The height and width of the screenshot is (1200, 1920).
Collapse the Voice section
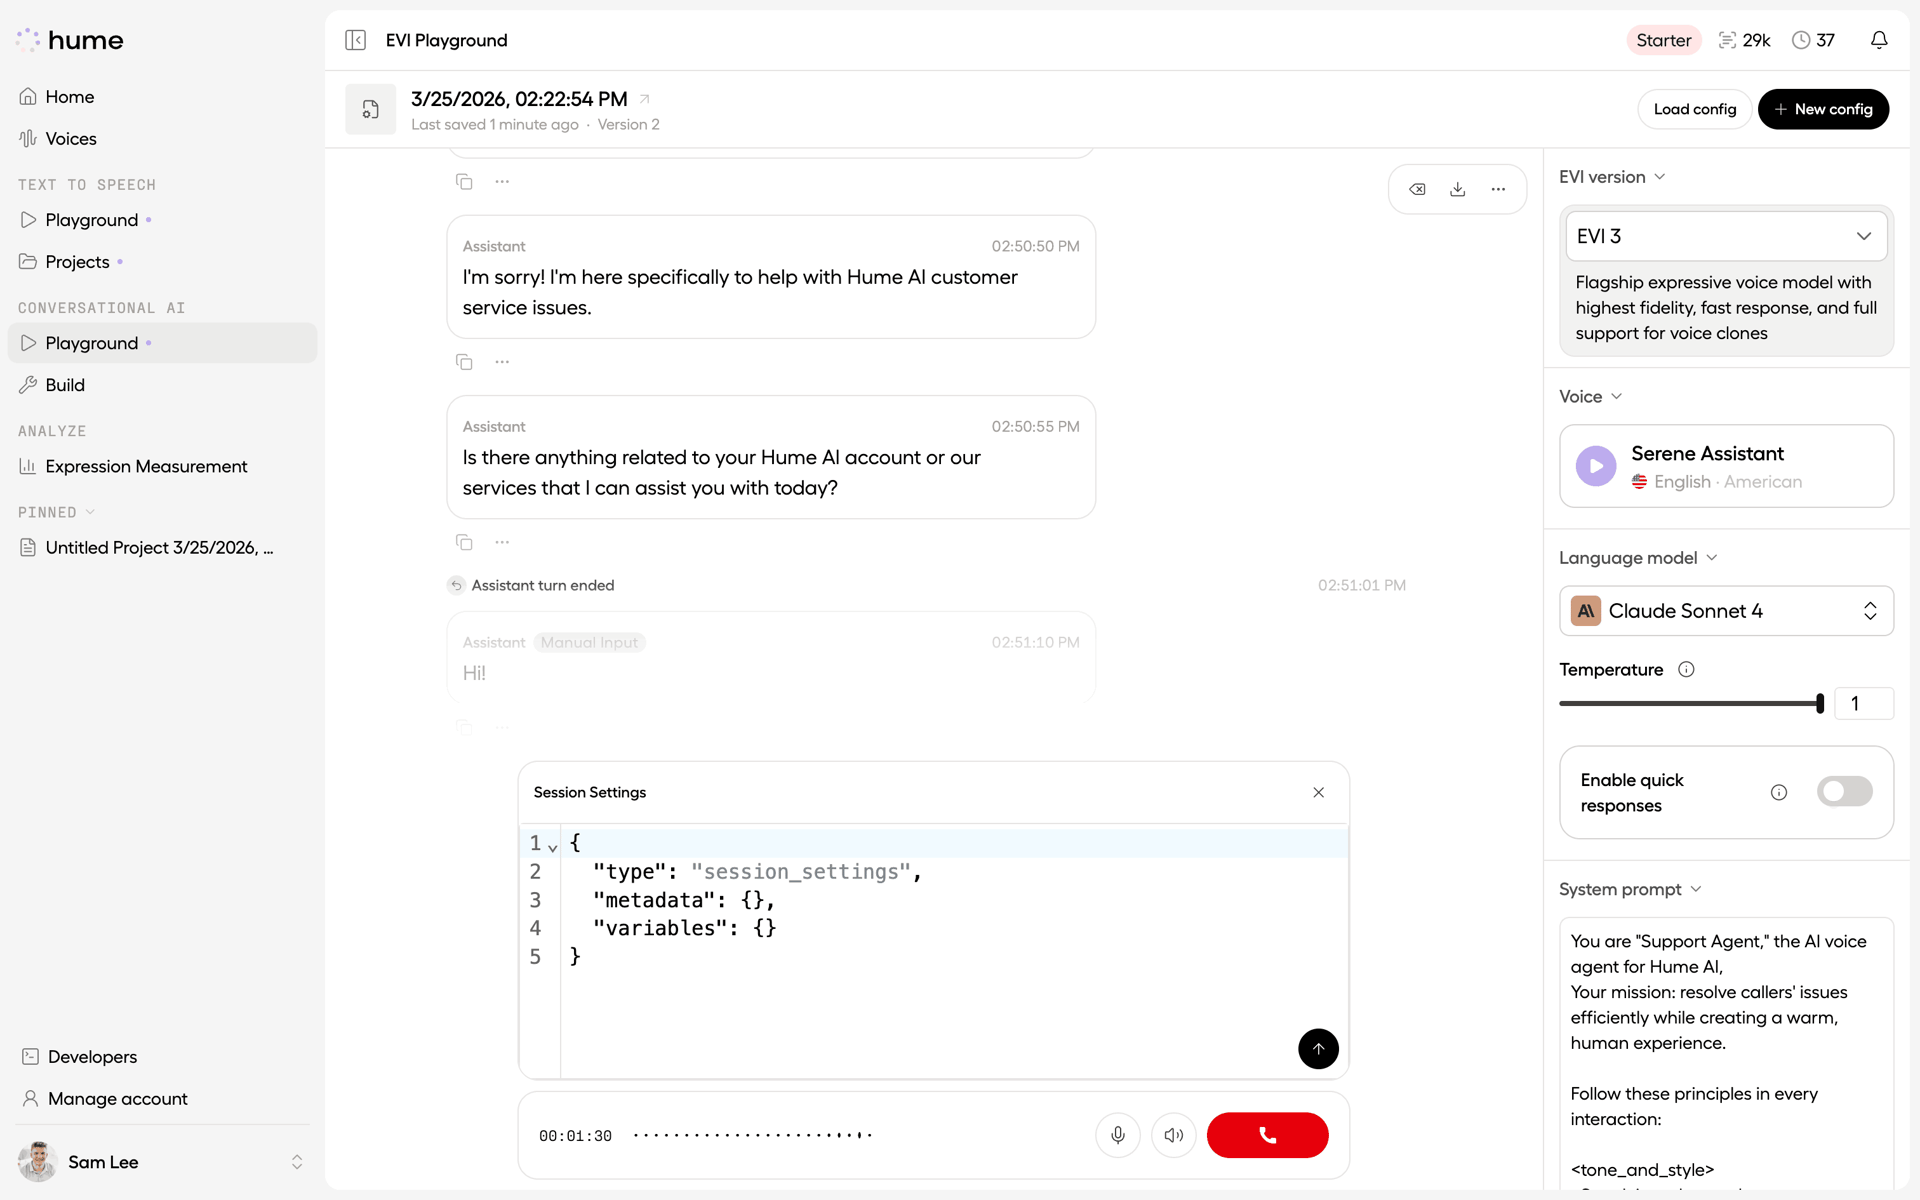click(x=1590, y=397)
